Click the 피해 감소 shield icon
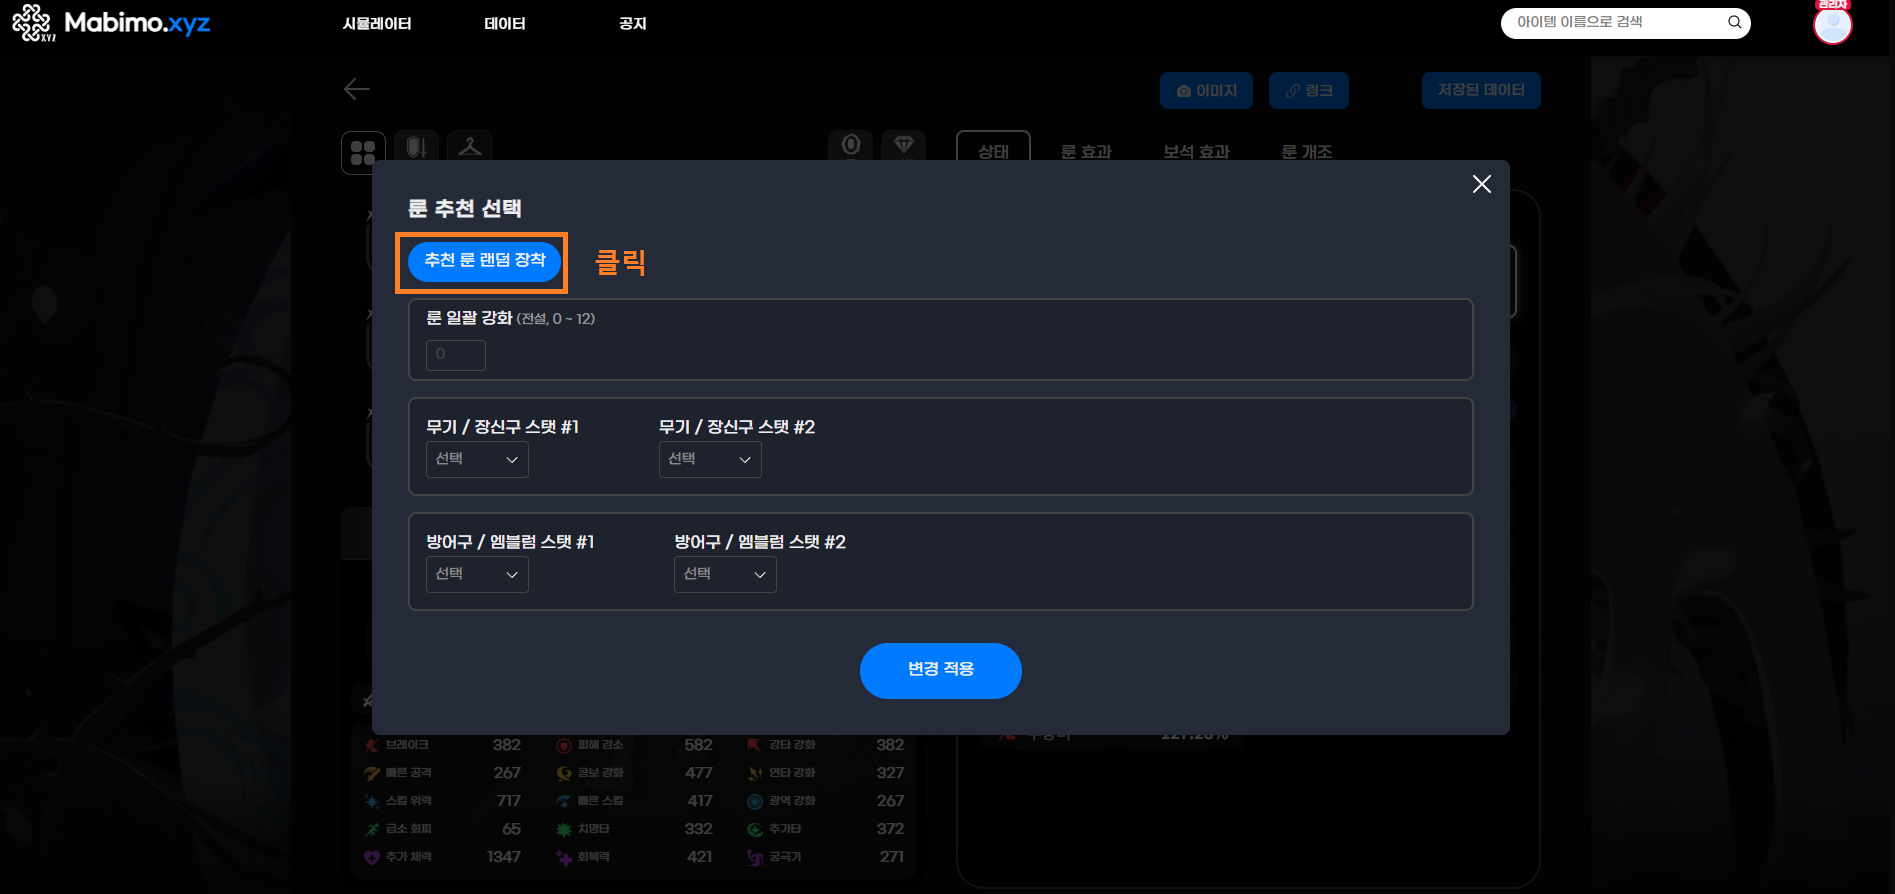The image size is (1895, 894). click(x=564, y=745)
